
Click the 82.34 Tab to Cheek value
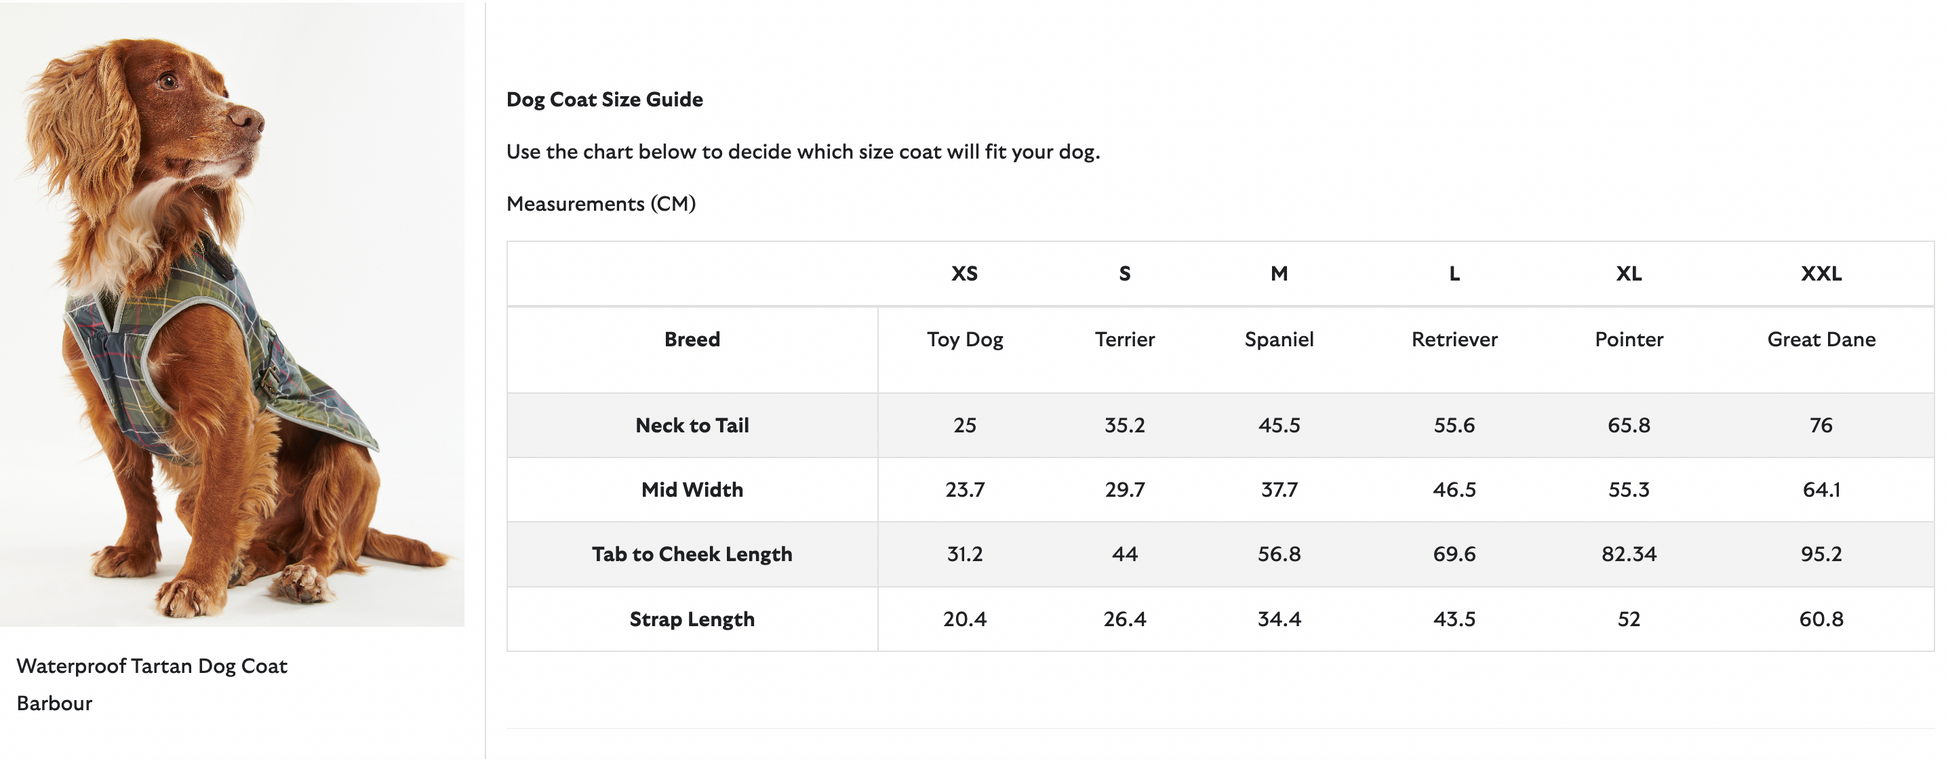(x=1629, y=554)
